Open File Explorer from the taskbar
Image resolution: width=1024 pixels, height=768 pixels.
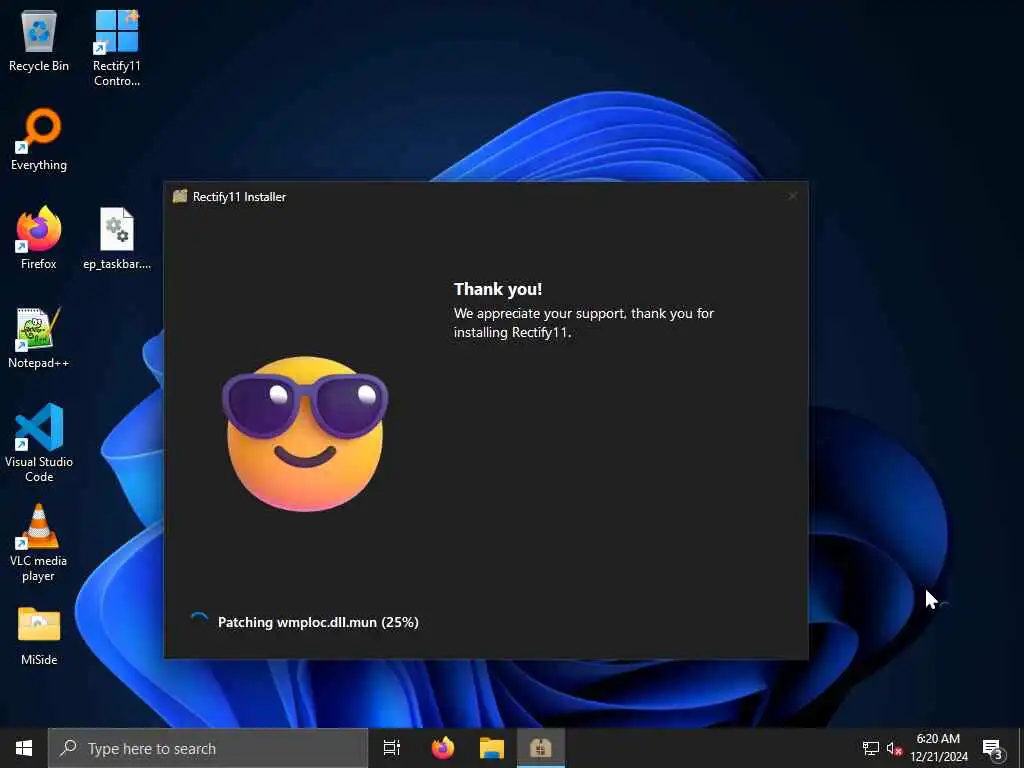tap(492, 748)
